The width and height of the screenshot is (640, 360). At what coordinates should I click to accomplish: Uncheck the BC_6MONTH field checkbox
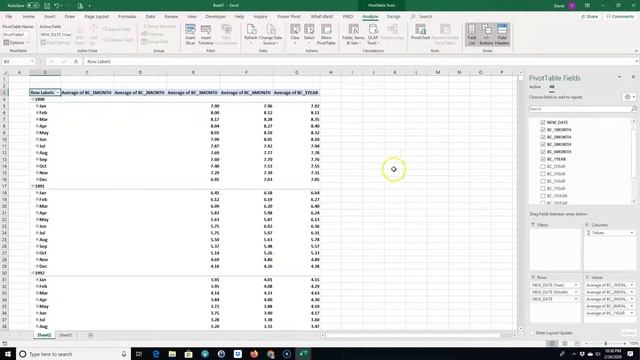[x=542, y=152]
